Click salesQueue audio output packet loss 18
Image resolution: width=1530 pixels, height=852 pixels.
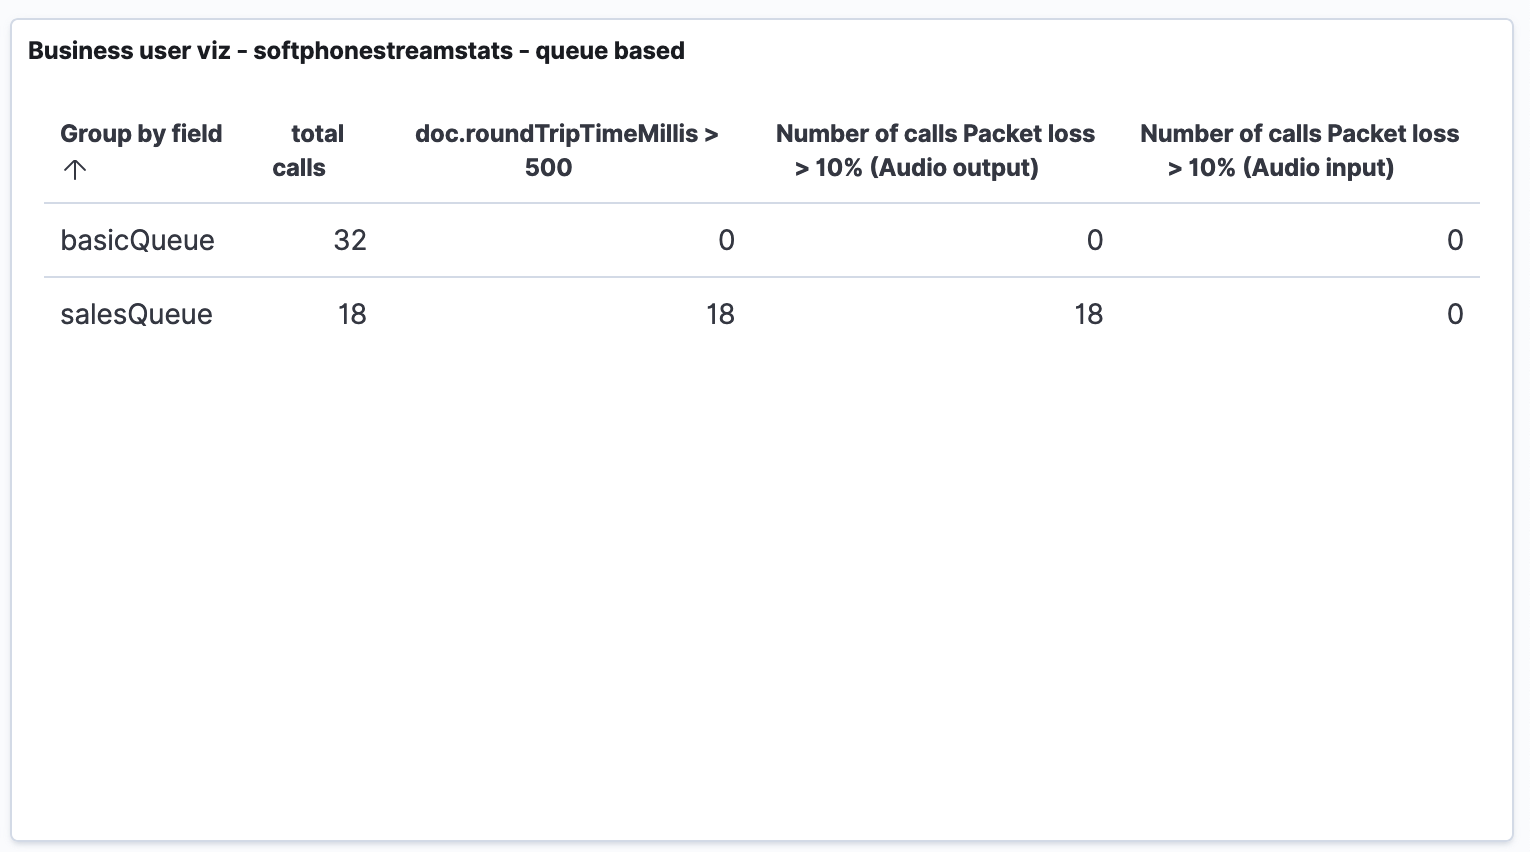pyautogui.click(x=1088, y=314)
